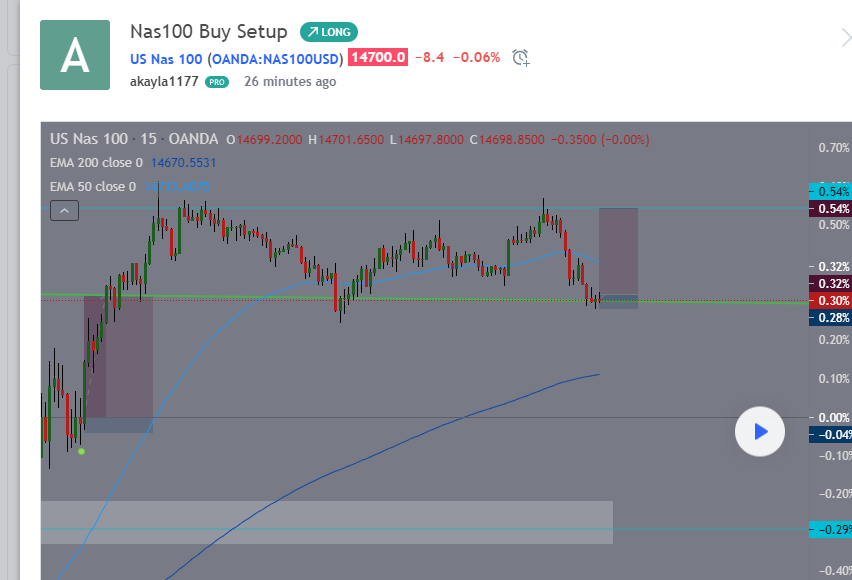
Task: Click the green 'A' author avatar
Action: click(75, 55)
